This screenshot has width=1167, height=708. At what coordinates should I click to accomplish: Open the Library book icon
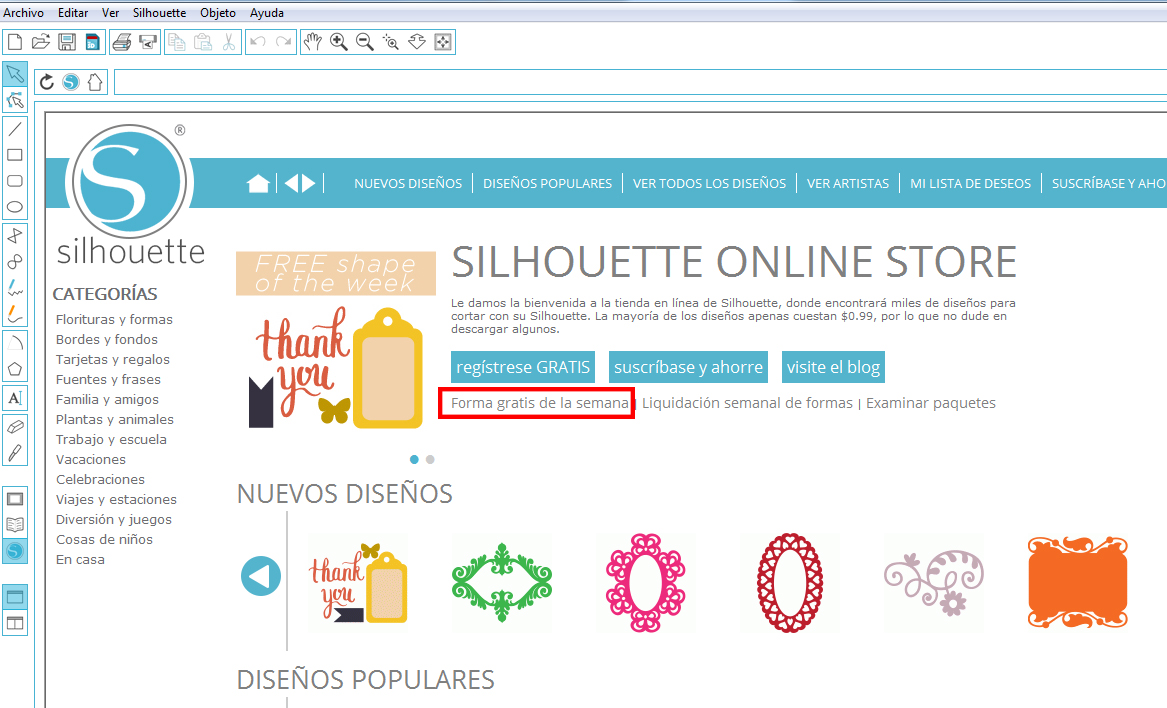(x=15, y=525)
